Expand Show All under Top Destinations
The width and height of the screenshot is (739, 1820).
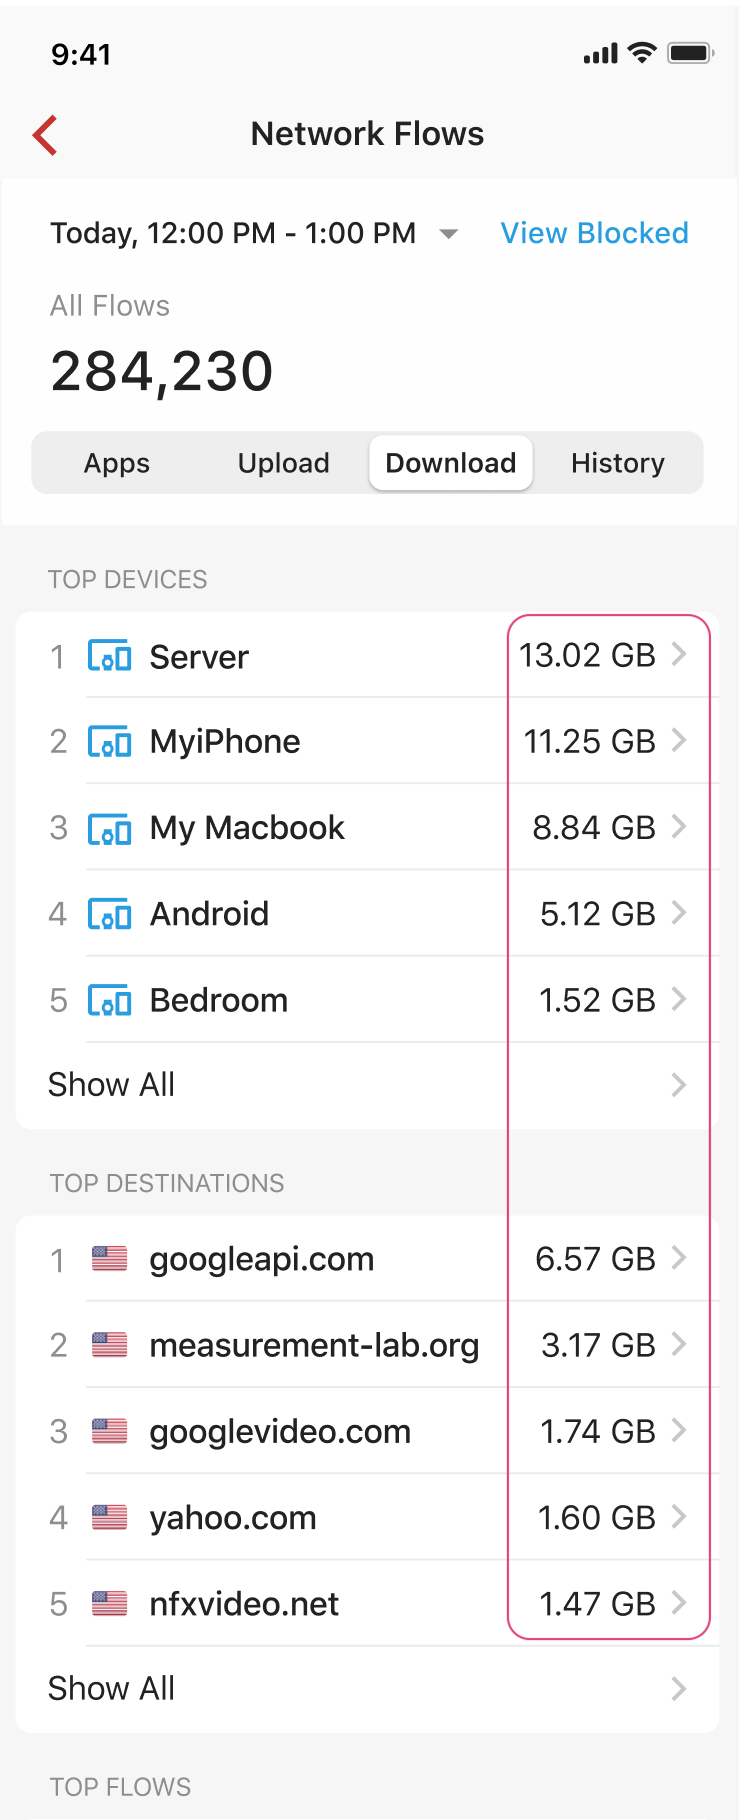click(x=367, y=1689)
